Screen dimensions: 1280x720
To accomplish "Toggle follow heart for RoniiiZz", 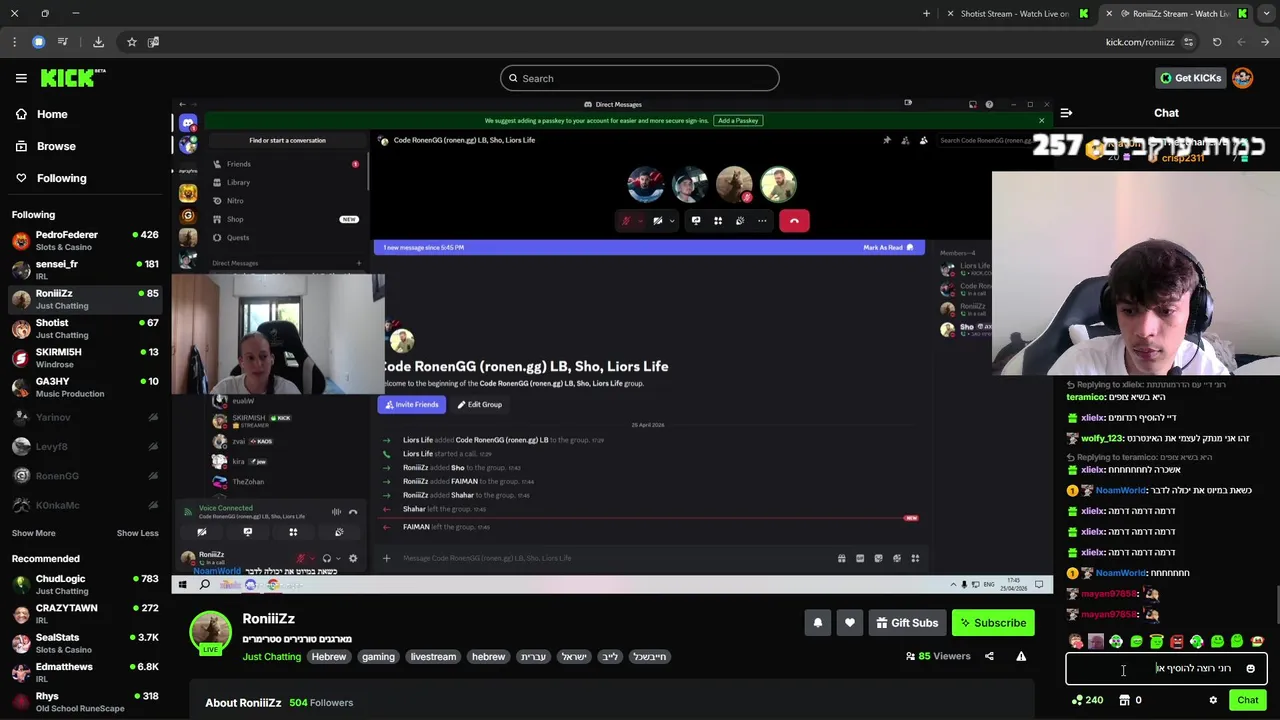I will 850,623.
